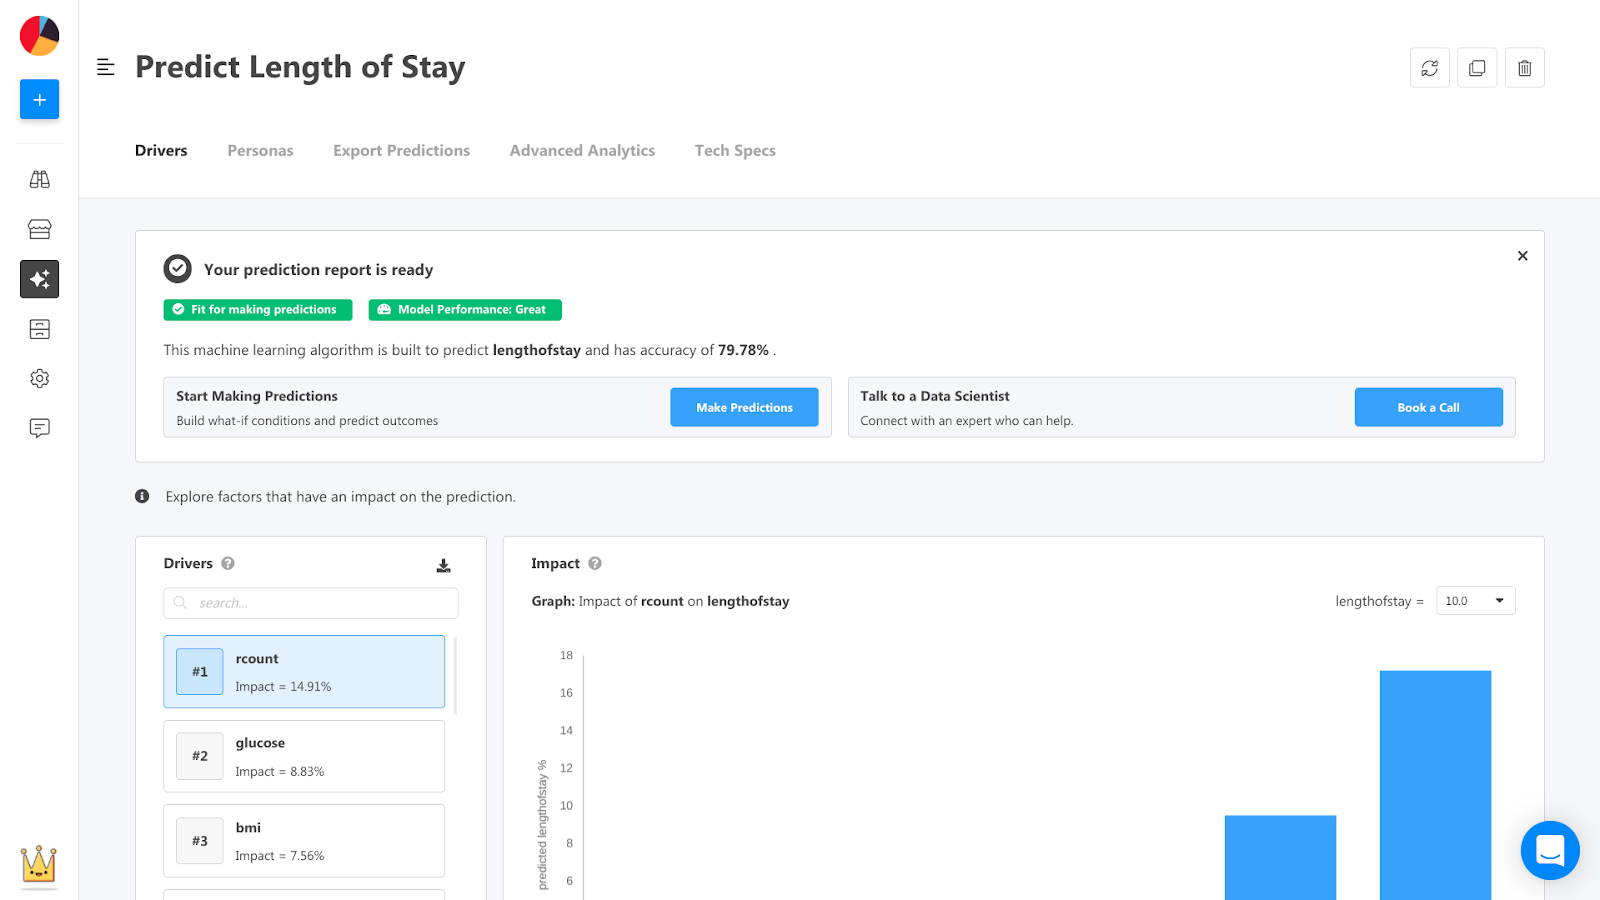This screenshot has height=900, width=1600.
Task: Click the Book a Call button
Action: coord(1428,407)
